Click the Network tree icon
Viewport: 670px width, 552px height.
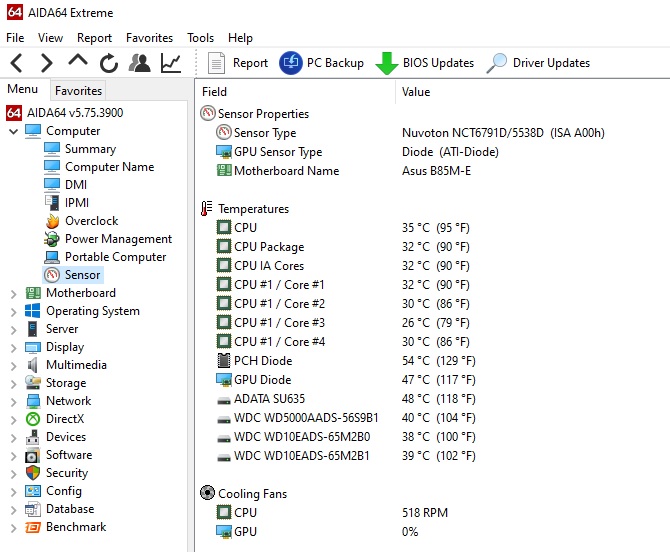pyautogui.click(x=33, y=401)
